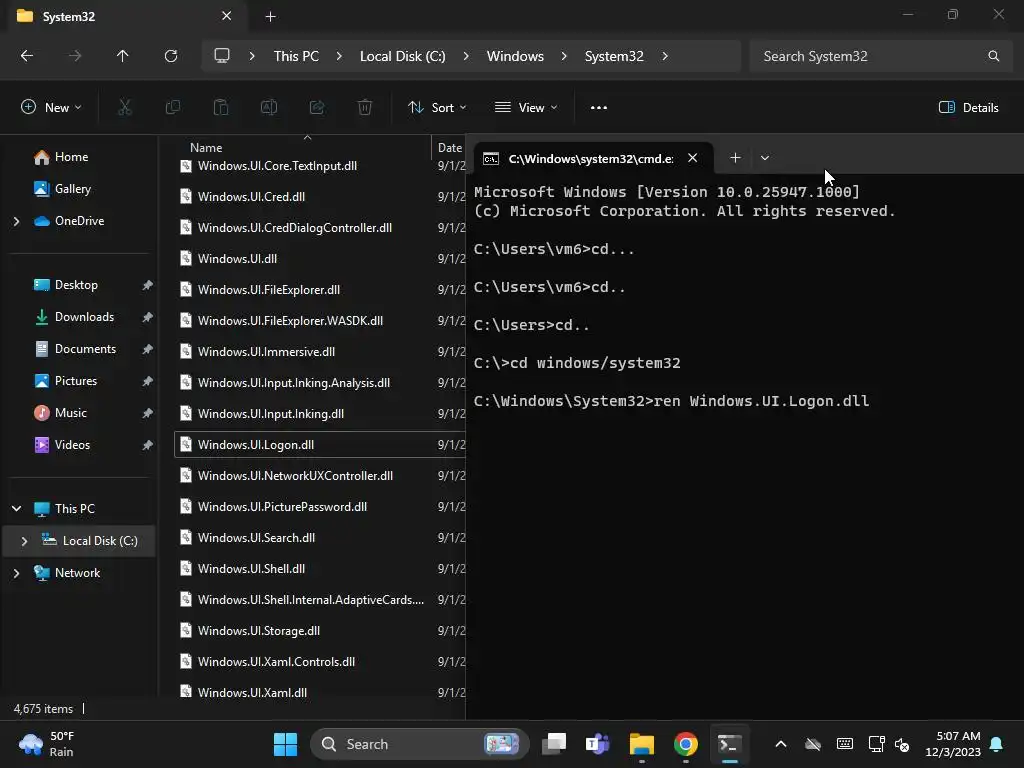Sort by the Name column header
This screenshot has height=768, width=1024.
click(206, 148)
